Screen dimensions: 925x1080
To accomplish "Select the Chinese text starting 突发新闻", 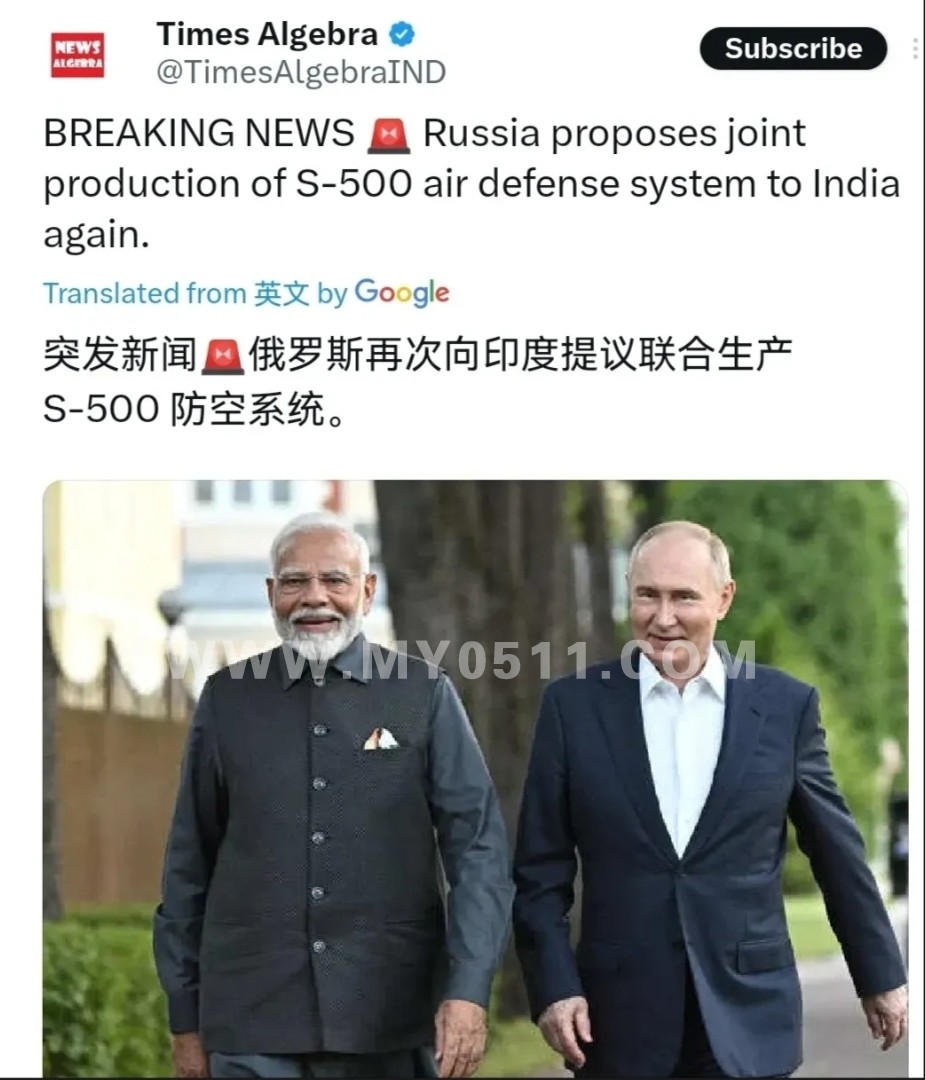I will pos(417,382).
